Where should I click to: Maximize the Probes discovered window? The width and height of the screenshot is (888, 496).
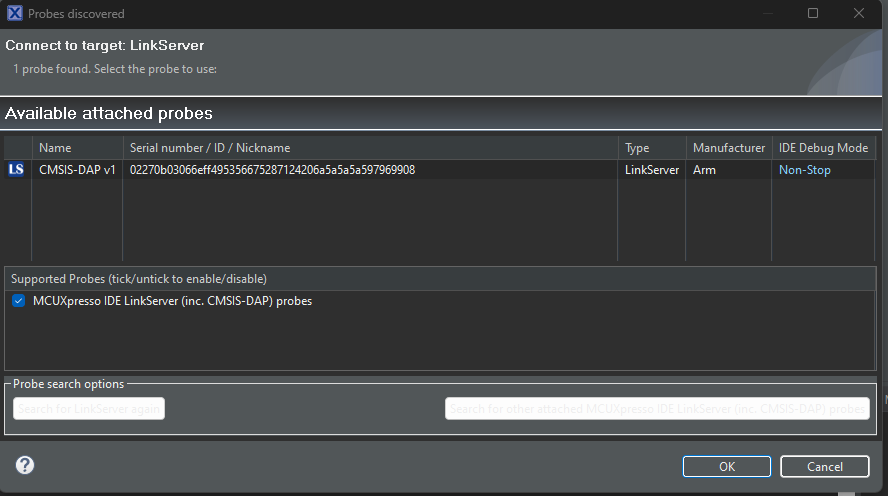813,13
